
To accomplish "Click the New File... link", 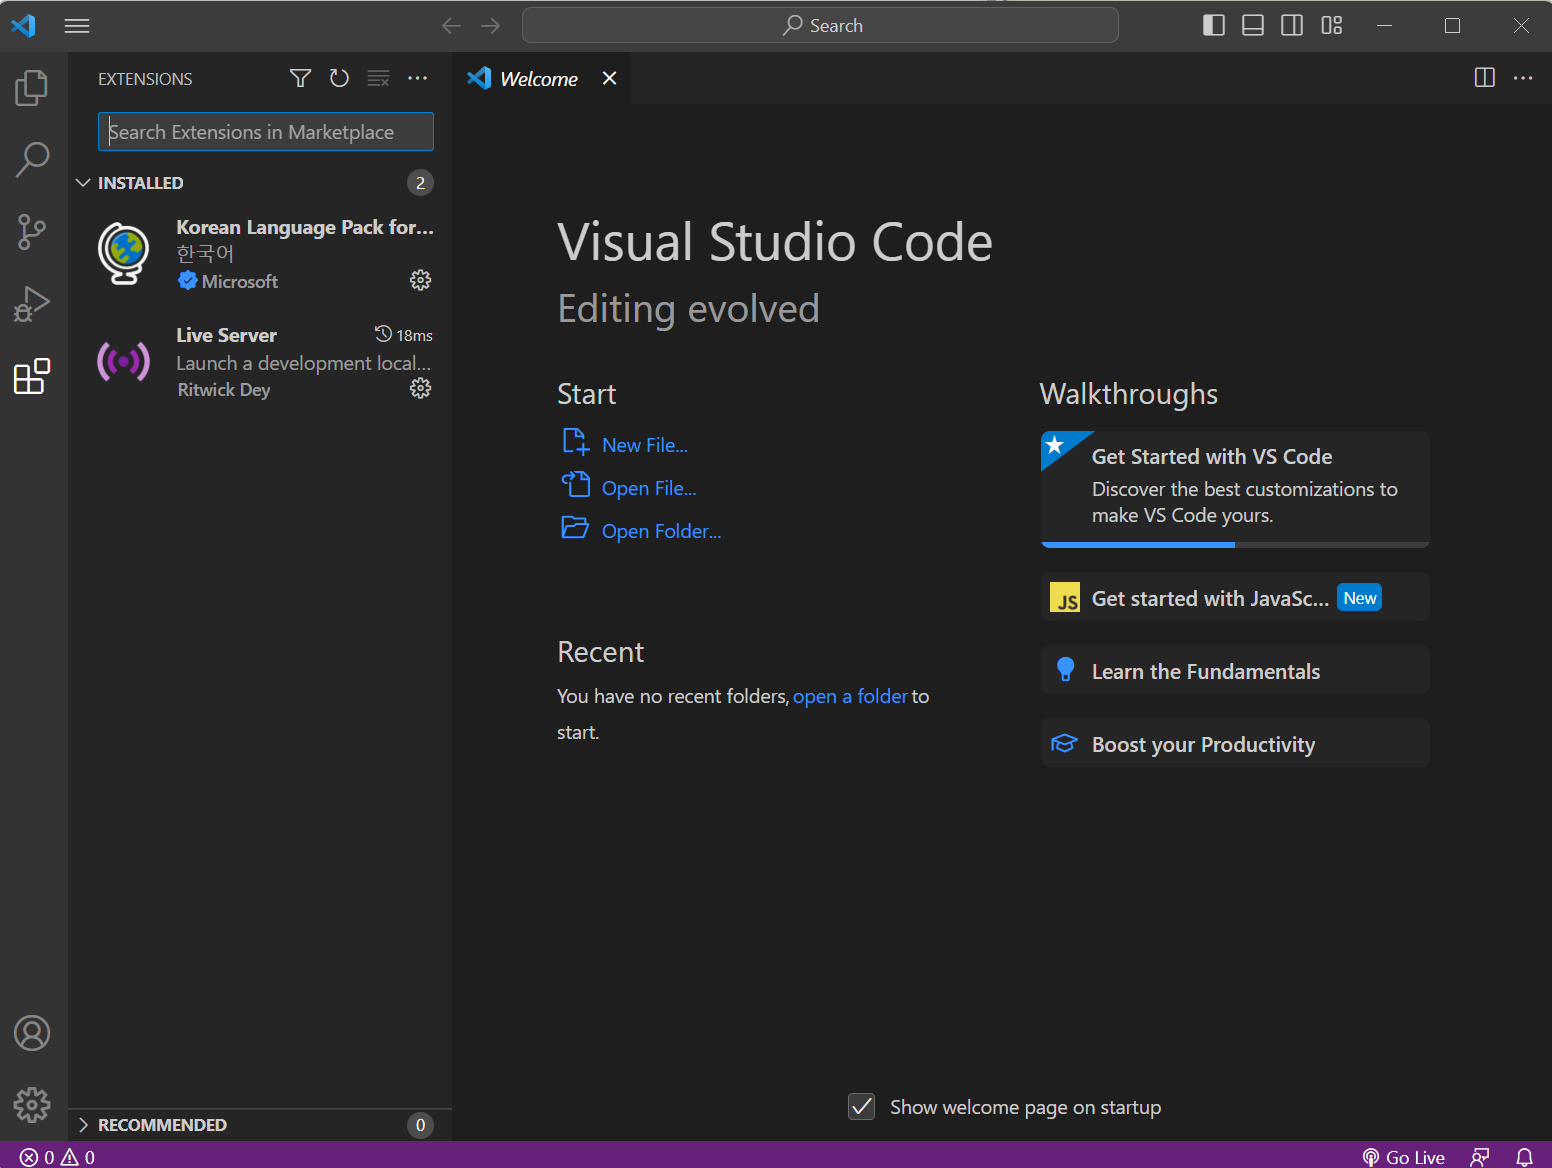I will pyautogui.click(x=645, y=445).
